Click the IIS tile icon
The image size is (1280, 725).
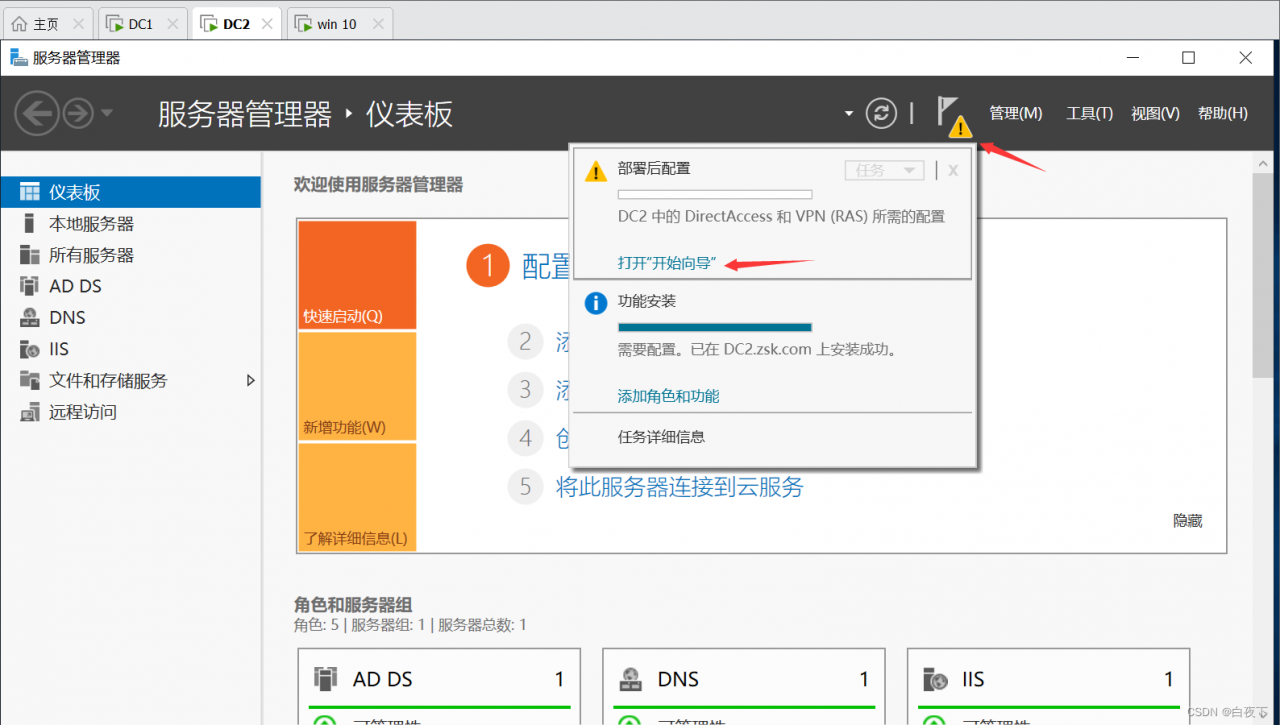pyautogui.click(x=935, y=679)
